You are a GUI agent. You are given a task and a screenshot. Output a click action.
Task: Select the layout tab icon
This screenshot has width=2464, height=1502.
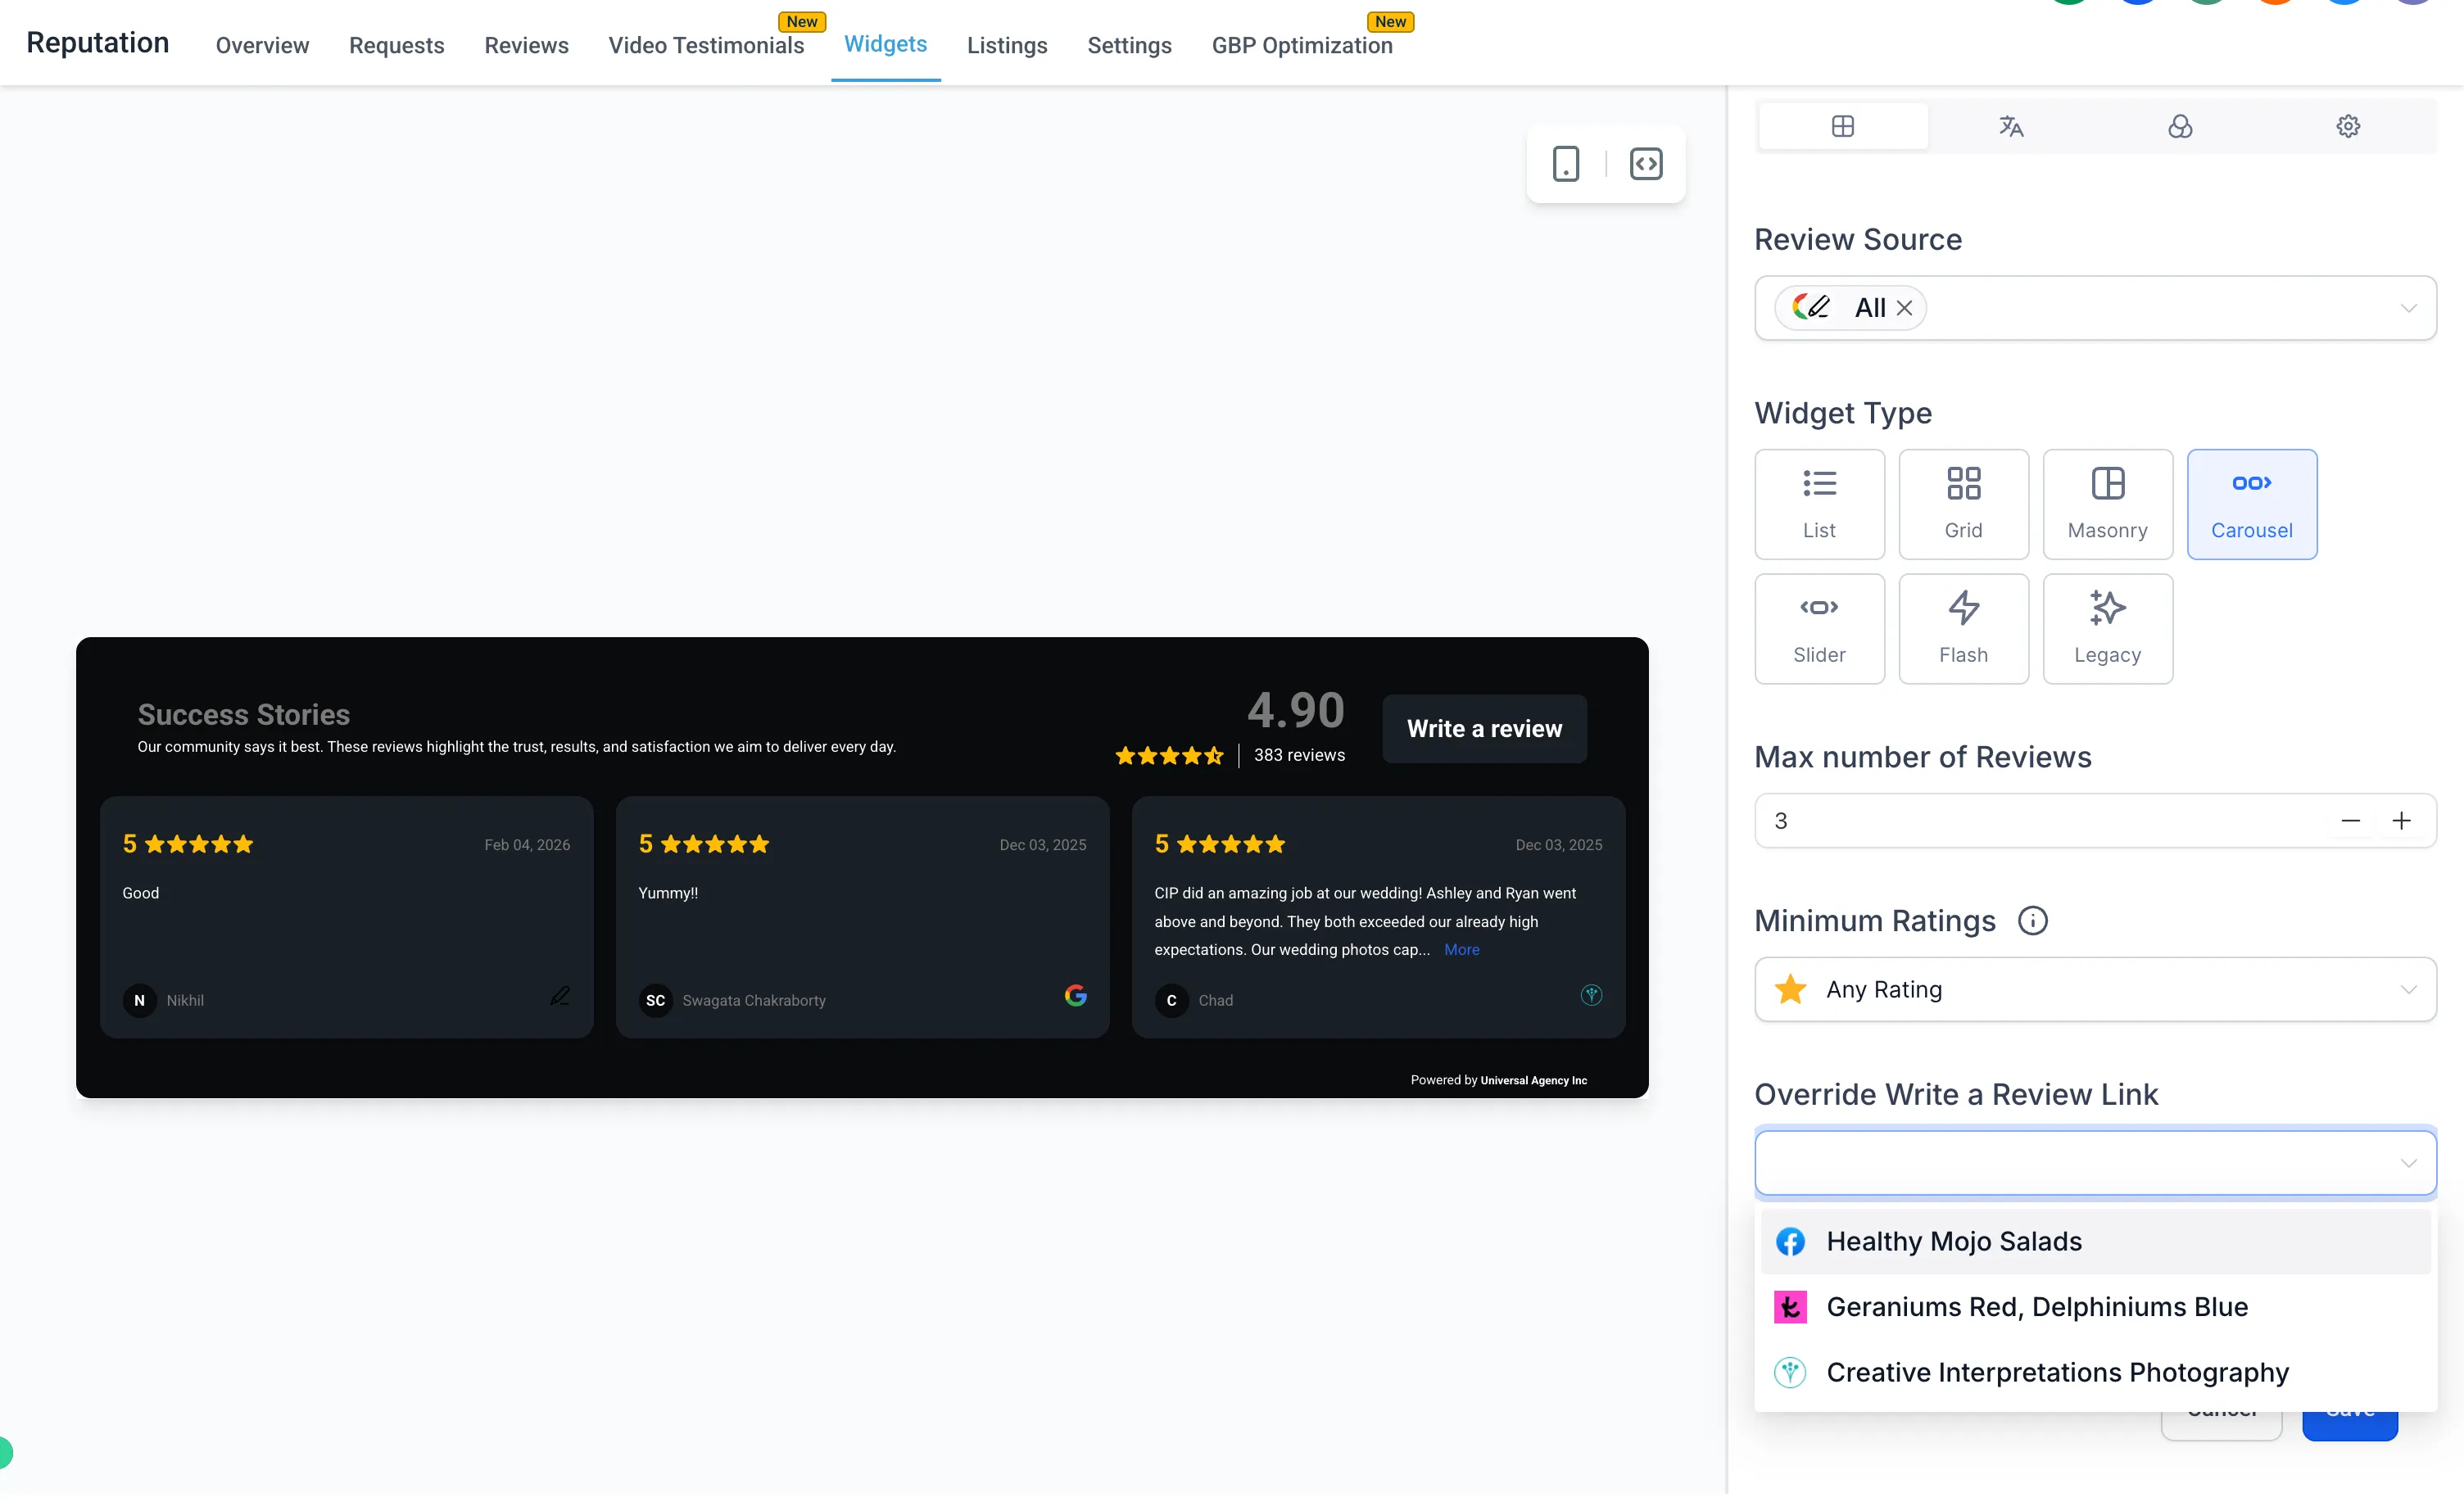(1842, 126)
